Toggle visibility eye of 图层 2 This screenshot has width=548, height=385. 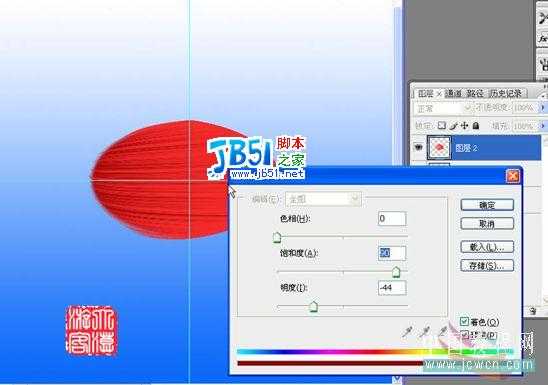418,147
